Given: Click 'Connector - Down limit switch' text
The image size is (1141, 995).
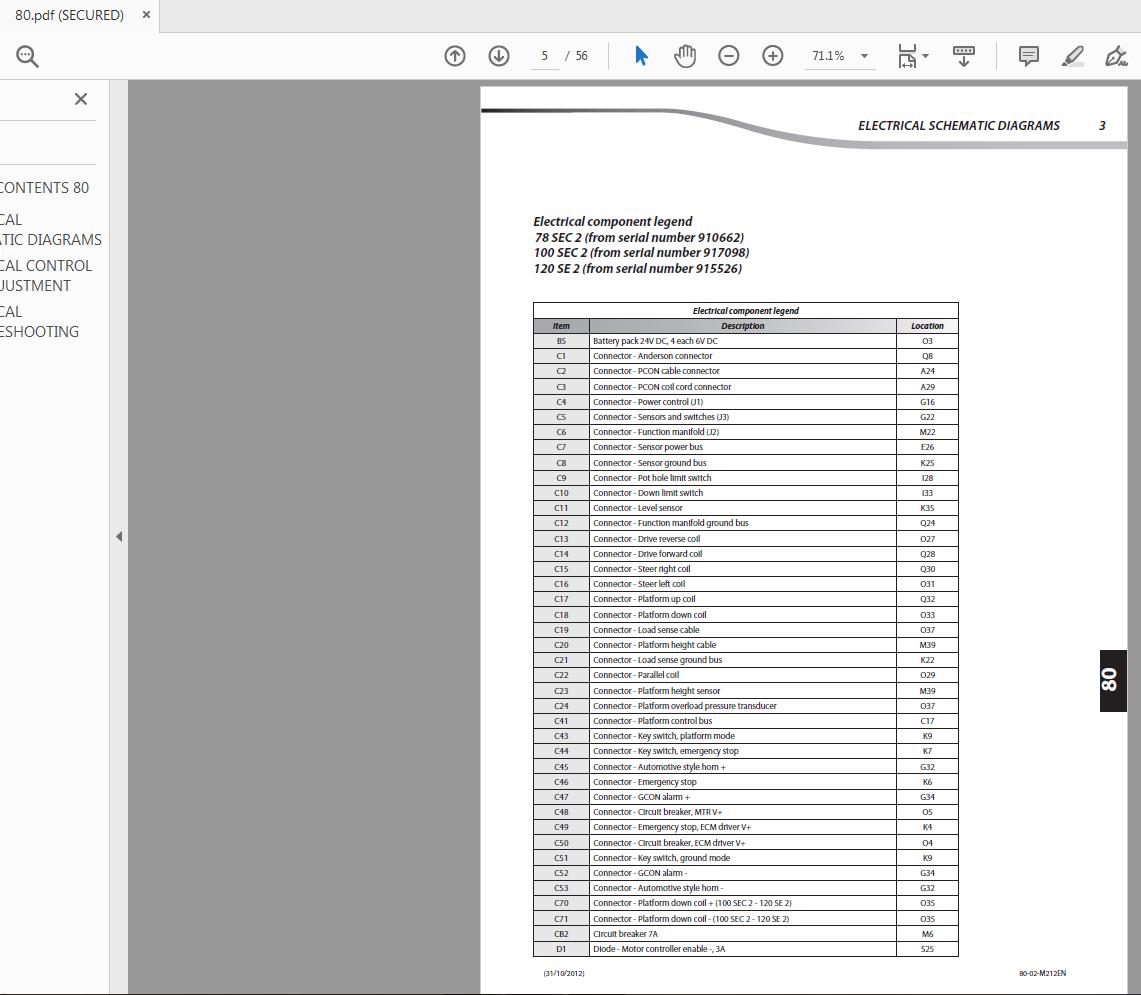Looking at the screenshot, I should pyautogui.click(x=648, y=493).
